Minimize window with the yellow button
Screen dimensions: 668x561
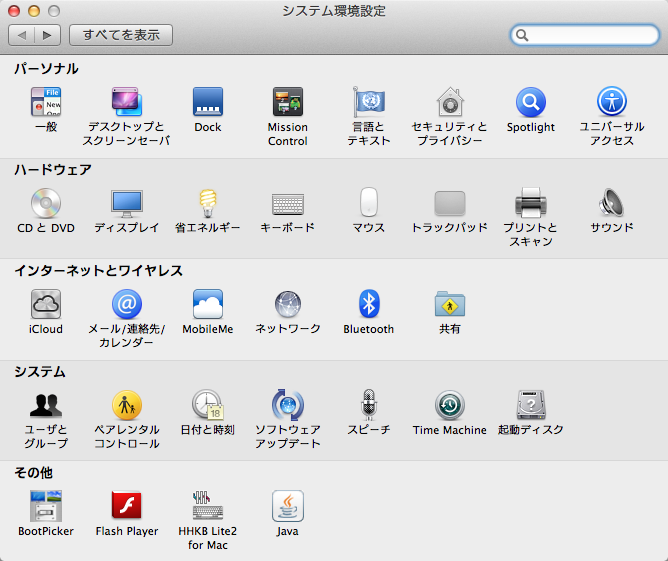[x=34, y=11]
